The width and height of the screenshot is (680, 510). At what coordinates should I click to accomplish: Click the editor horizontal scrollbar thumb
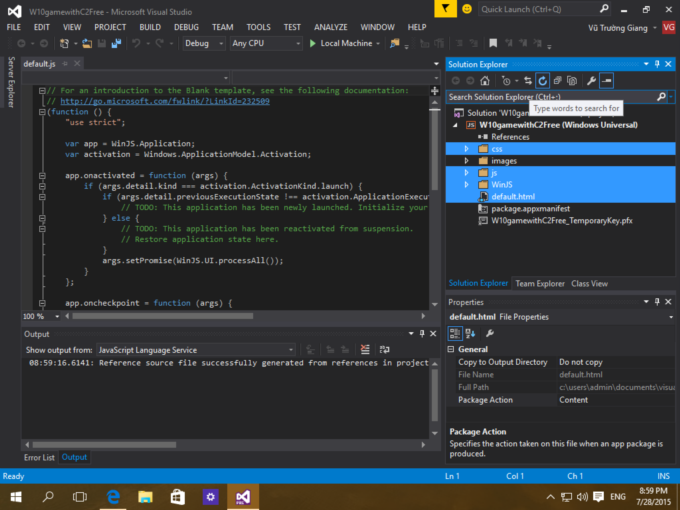coord(163,316)
